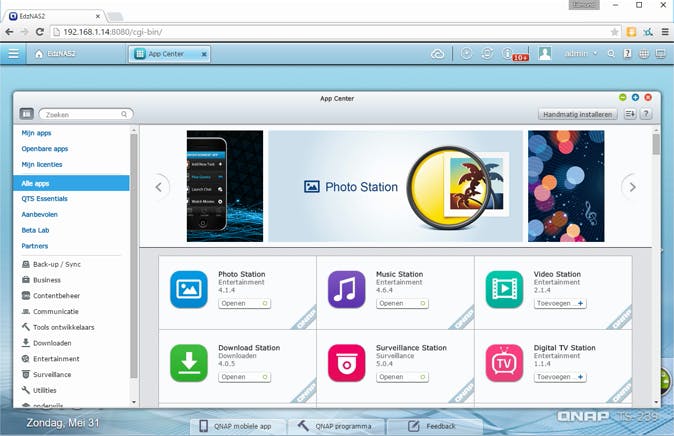Toggle the App Center sidebar view icon

(x=27, y=114)
